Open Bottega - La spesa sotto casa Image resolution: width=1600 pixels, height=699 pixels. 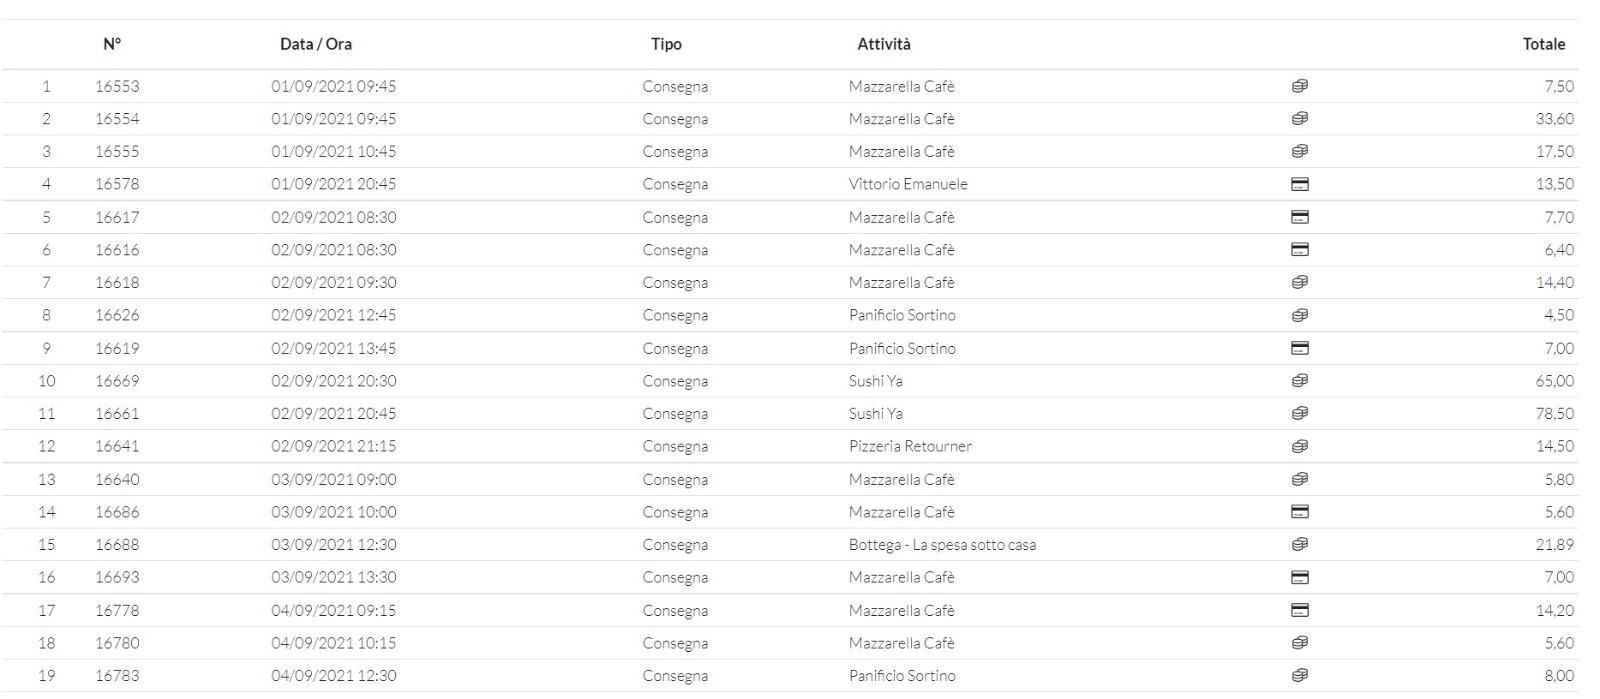coord(941,545)
